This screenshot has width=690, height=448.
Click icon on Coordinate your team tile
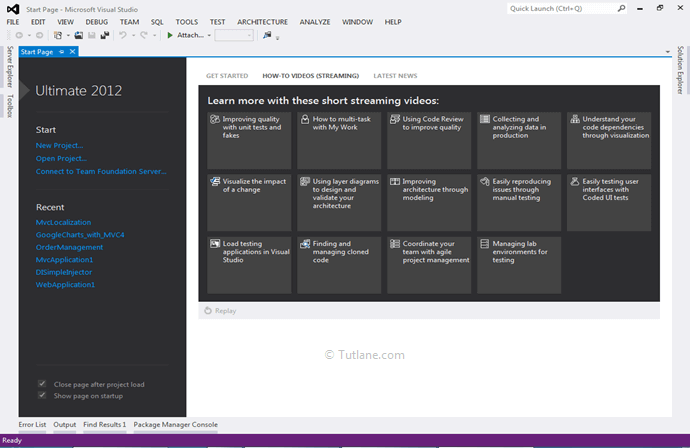[x=395, y=244]
